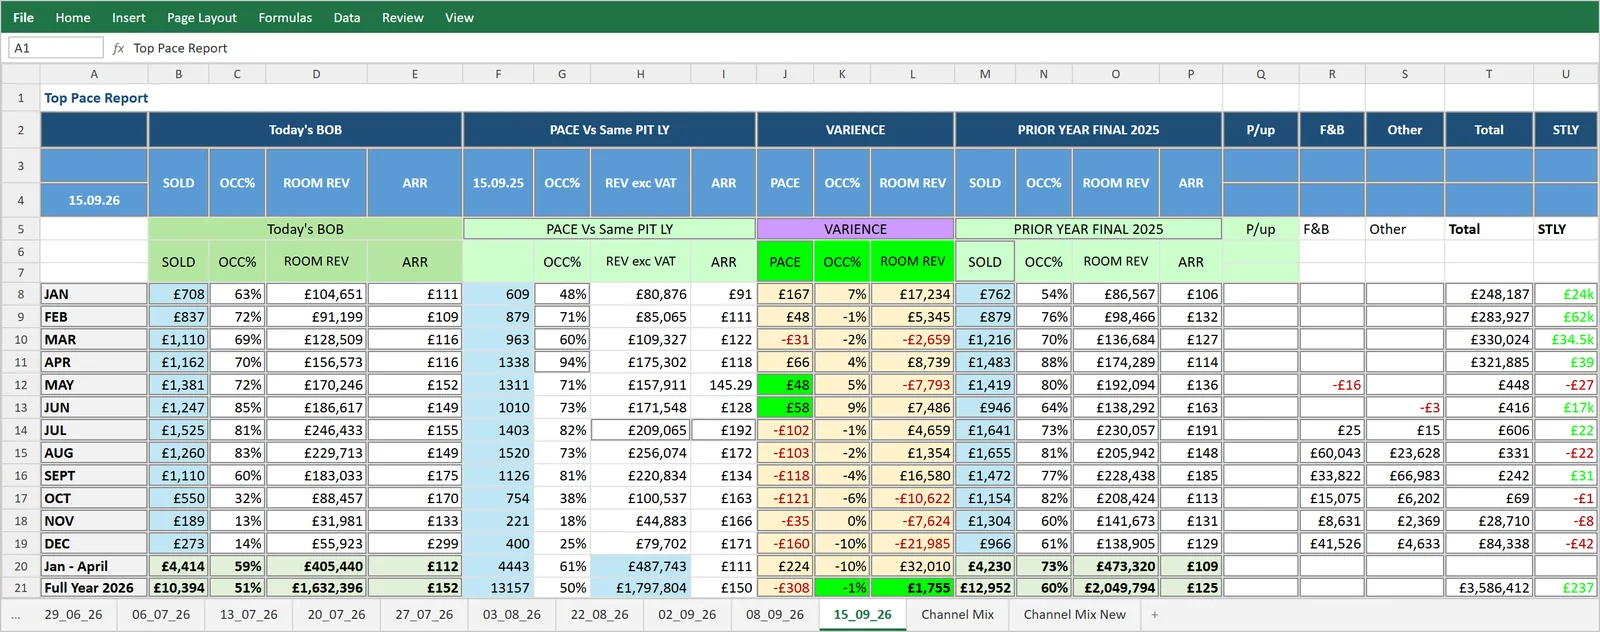Image resolution: width=1600 pixels, height=632 pixels.
Task: Click the dark blue VARIENCE header cell
Action: (x=855, y=130)
